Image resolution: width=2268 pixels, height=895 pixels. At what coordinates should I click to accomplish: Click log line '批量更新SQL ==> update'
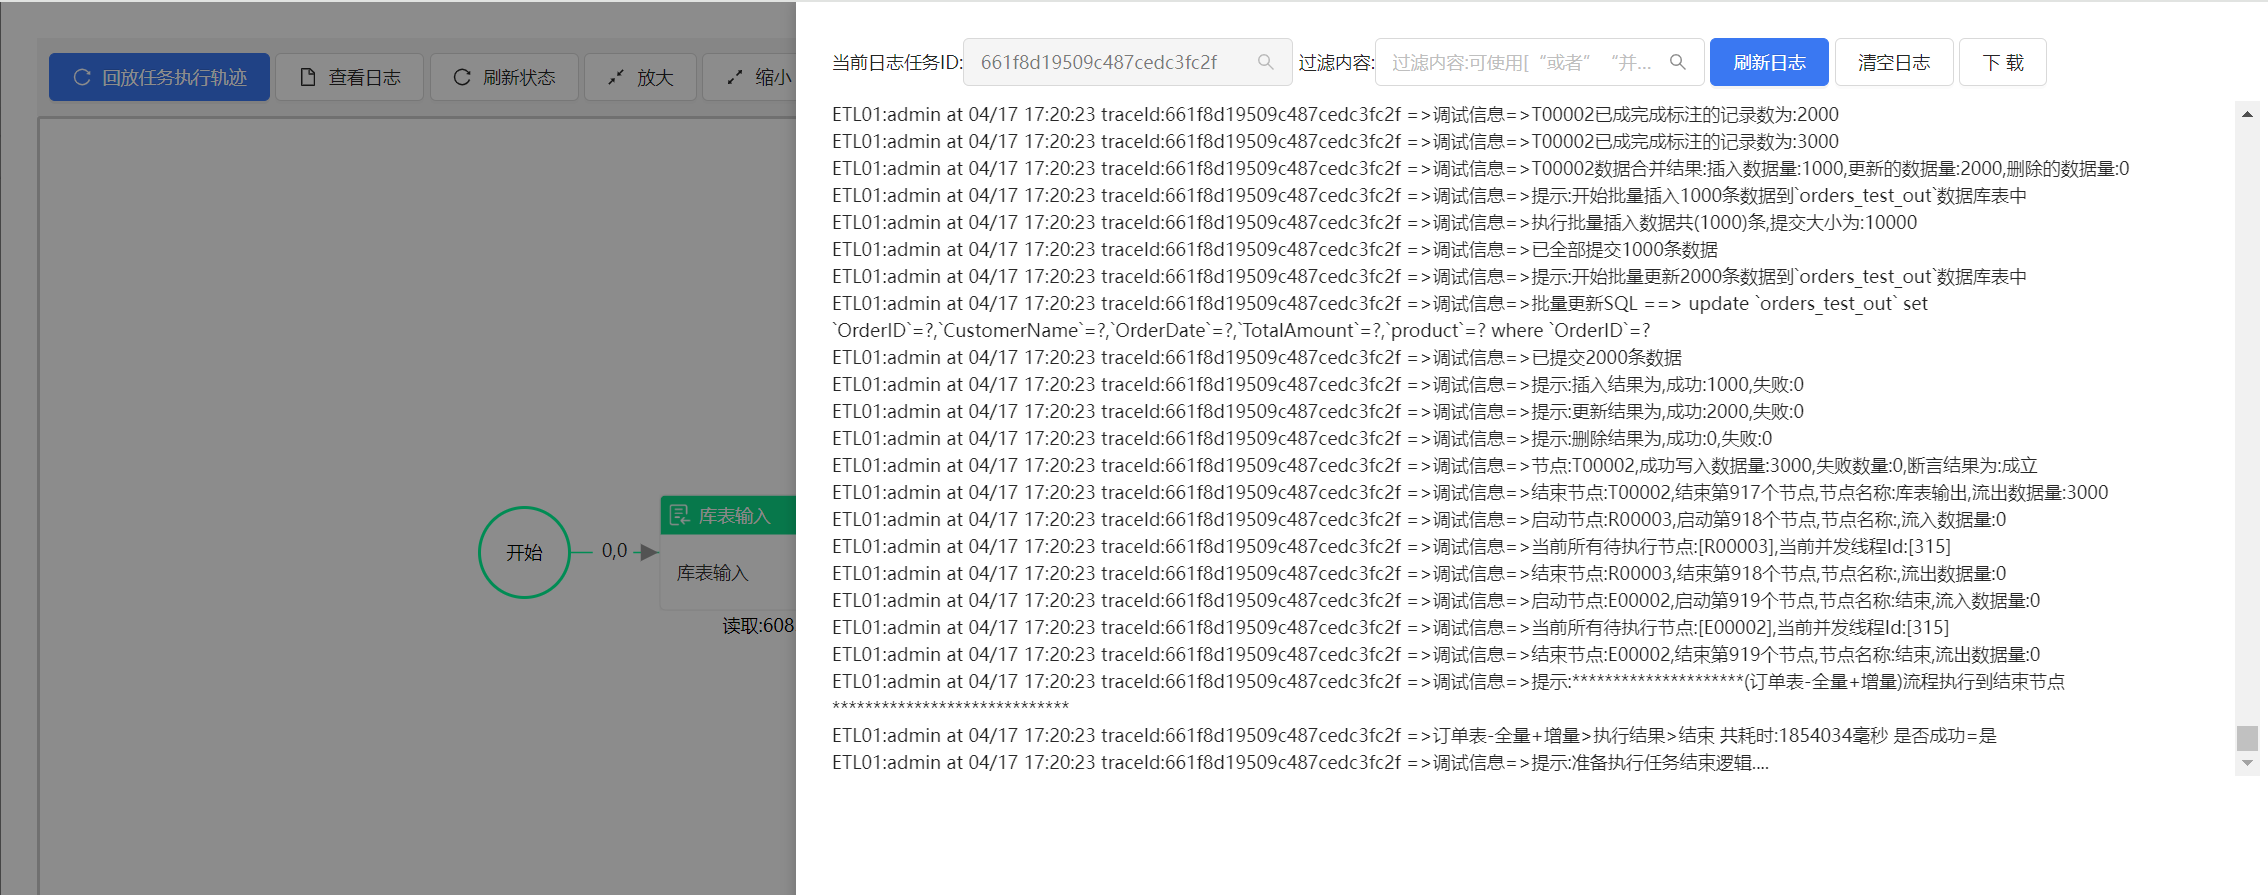(x=1380, y=303)
